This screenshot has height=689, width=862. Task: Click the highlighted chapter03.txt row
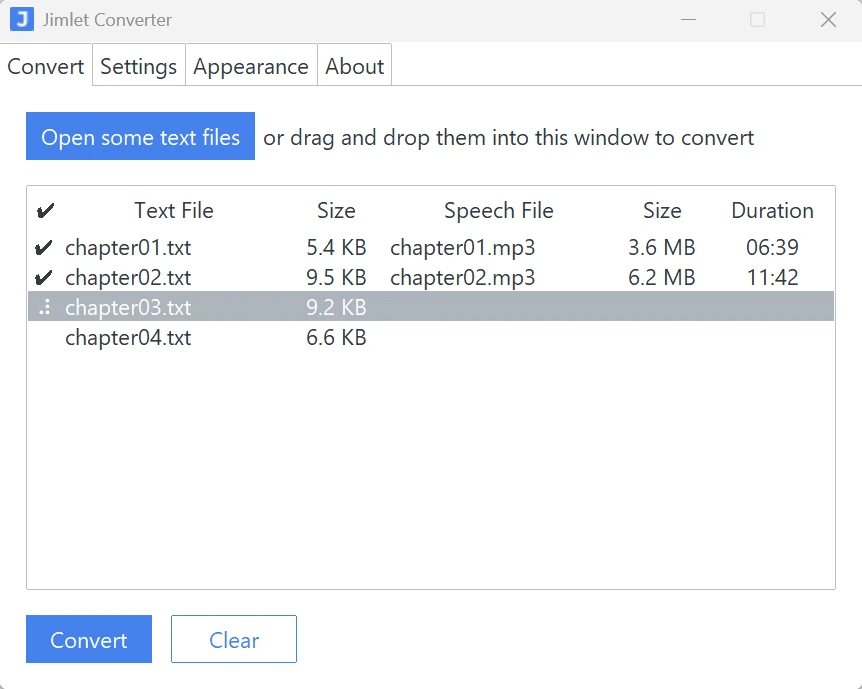pyautogui.click(x=128, y=307)
